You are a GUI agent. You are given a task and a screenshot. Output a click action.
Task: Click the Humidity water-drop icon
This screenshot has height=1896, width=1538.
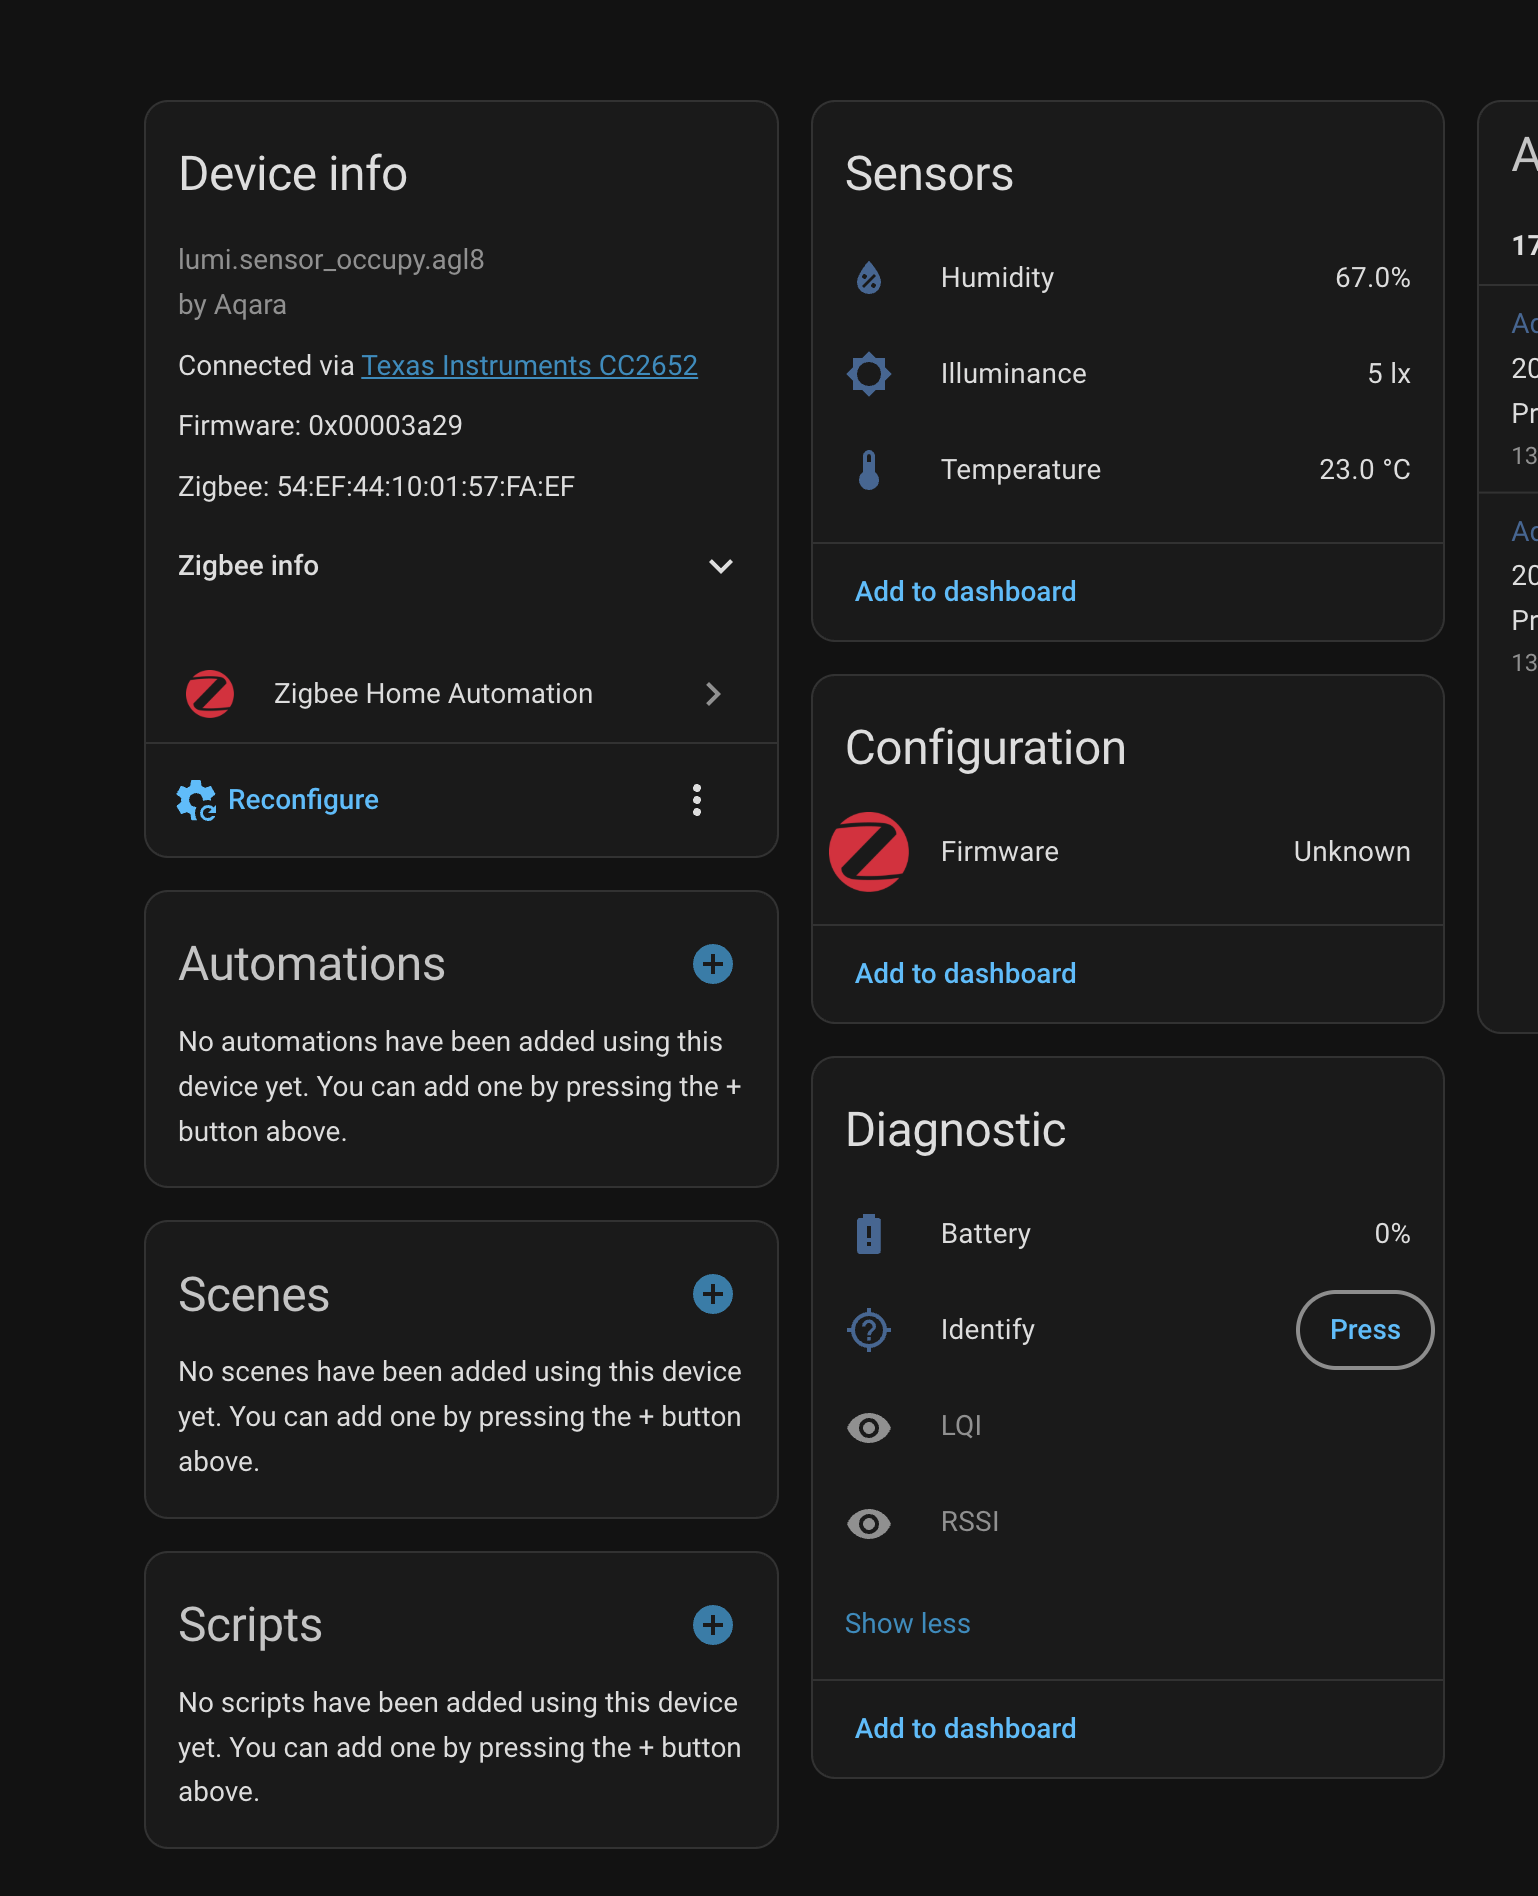click(x=869, y=277)
